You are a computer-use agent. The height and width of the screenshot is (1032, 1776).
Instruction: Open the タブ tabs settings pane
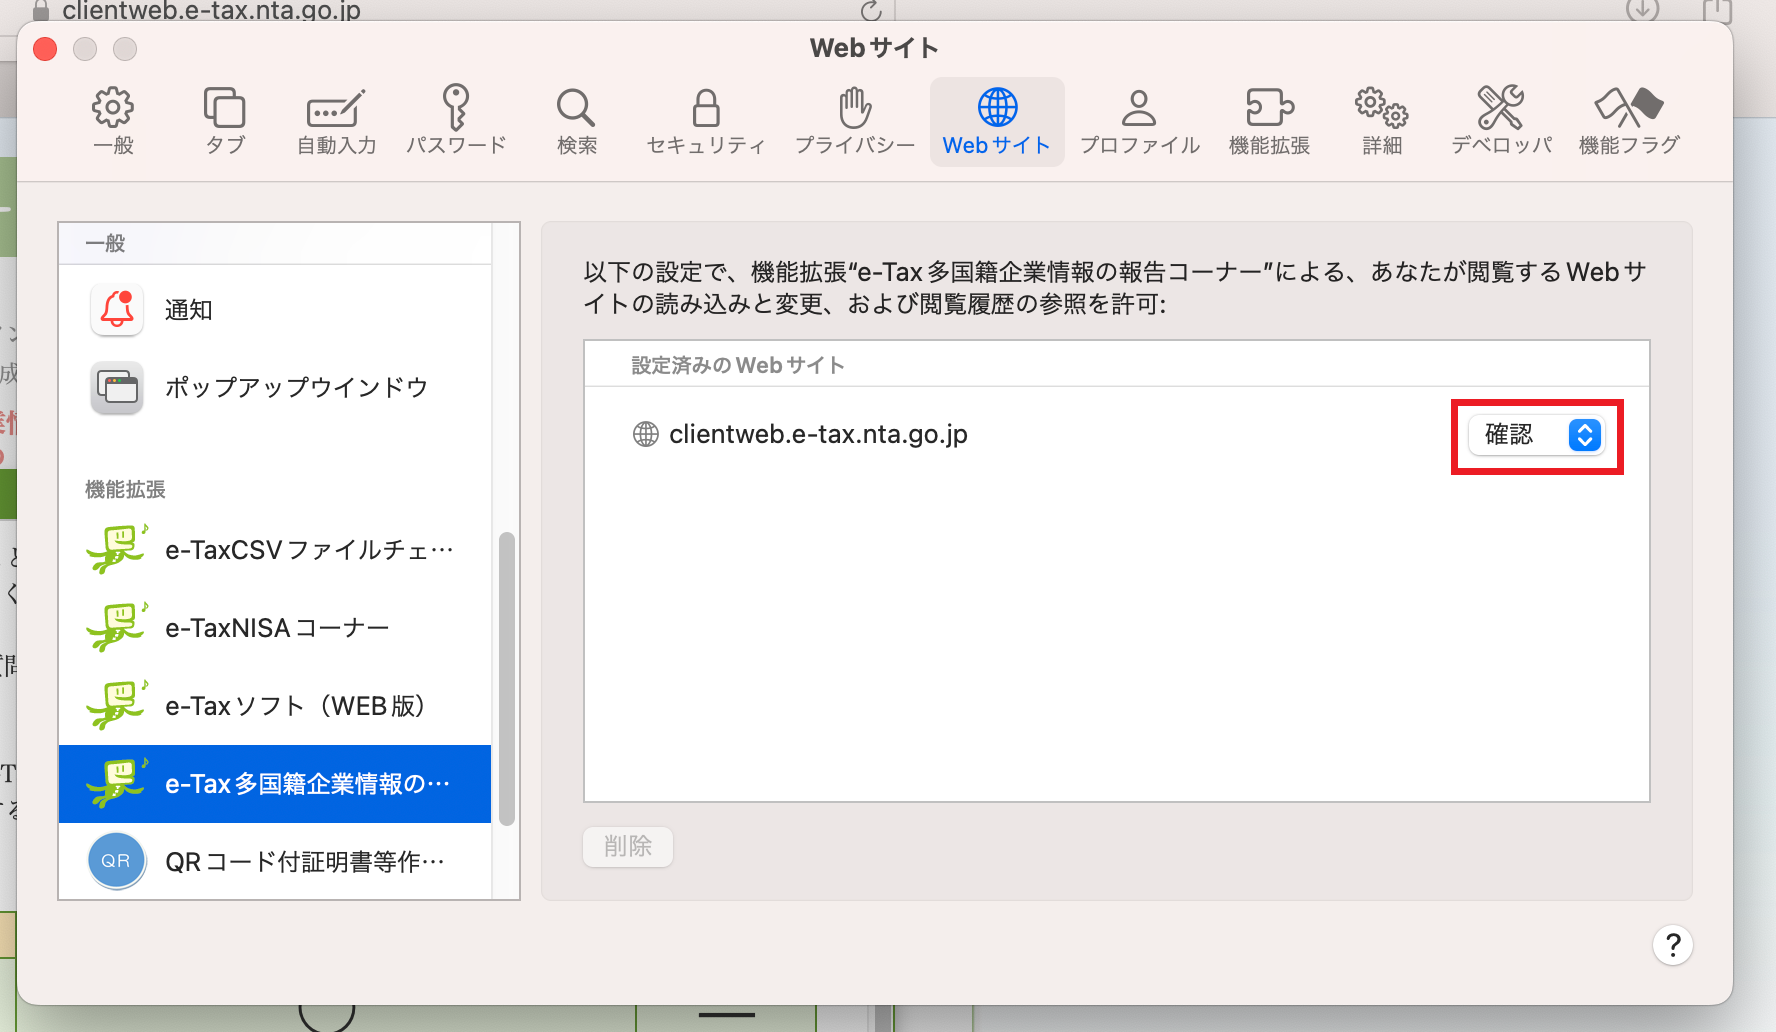tap(225, 121)
